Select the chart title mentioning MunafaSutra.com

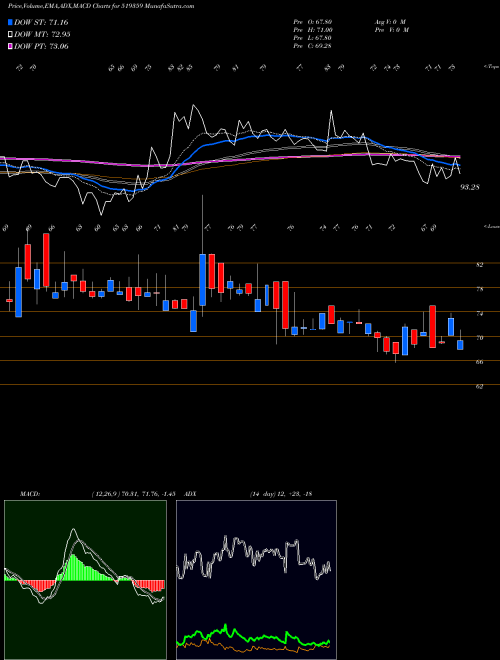101,7
